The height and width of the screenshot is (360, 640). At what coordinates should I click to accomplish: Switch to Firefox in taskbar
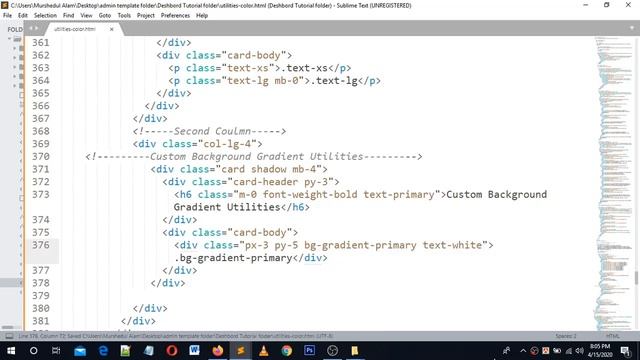(218, 351)
